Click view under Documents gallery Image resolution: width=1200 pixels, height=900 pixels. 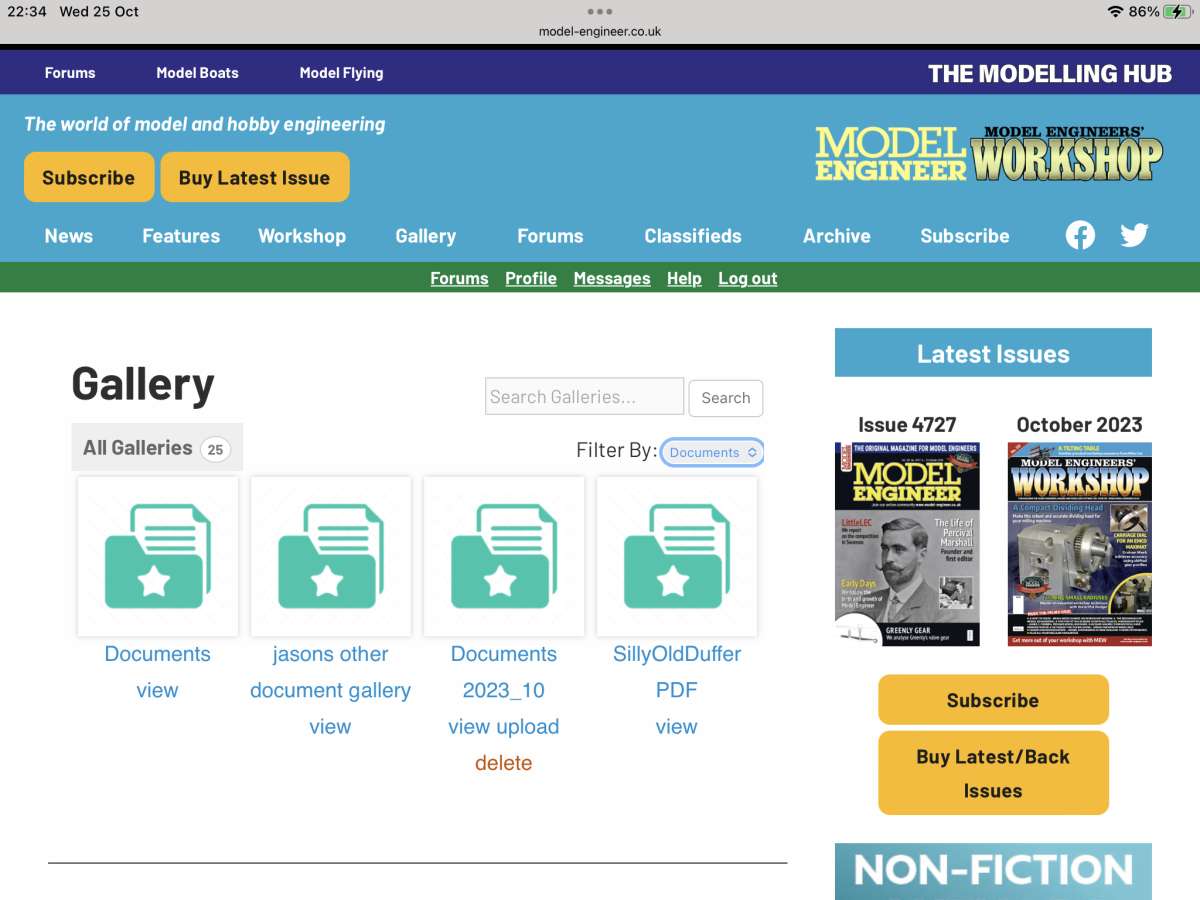[x=157, y=690]
